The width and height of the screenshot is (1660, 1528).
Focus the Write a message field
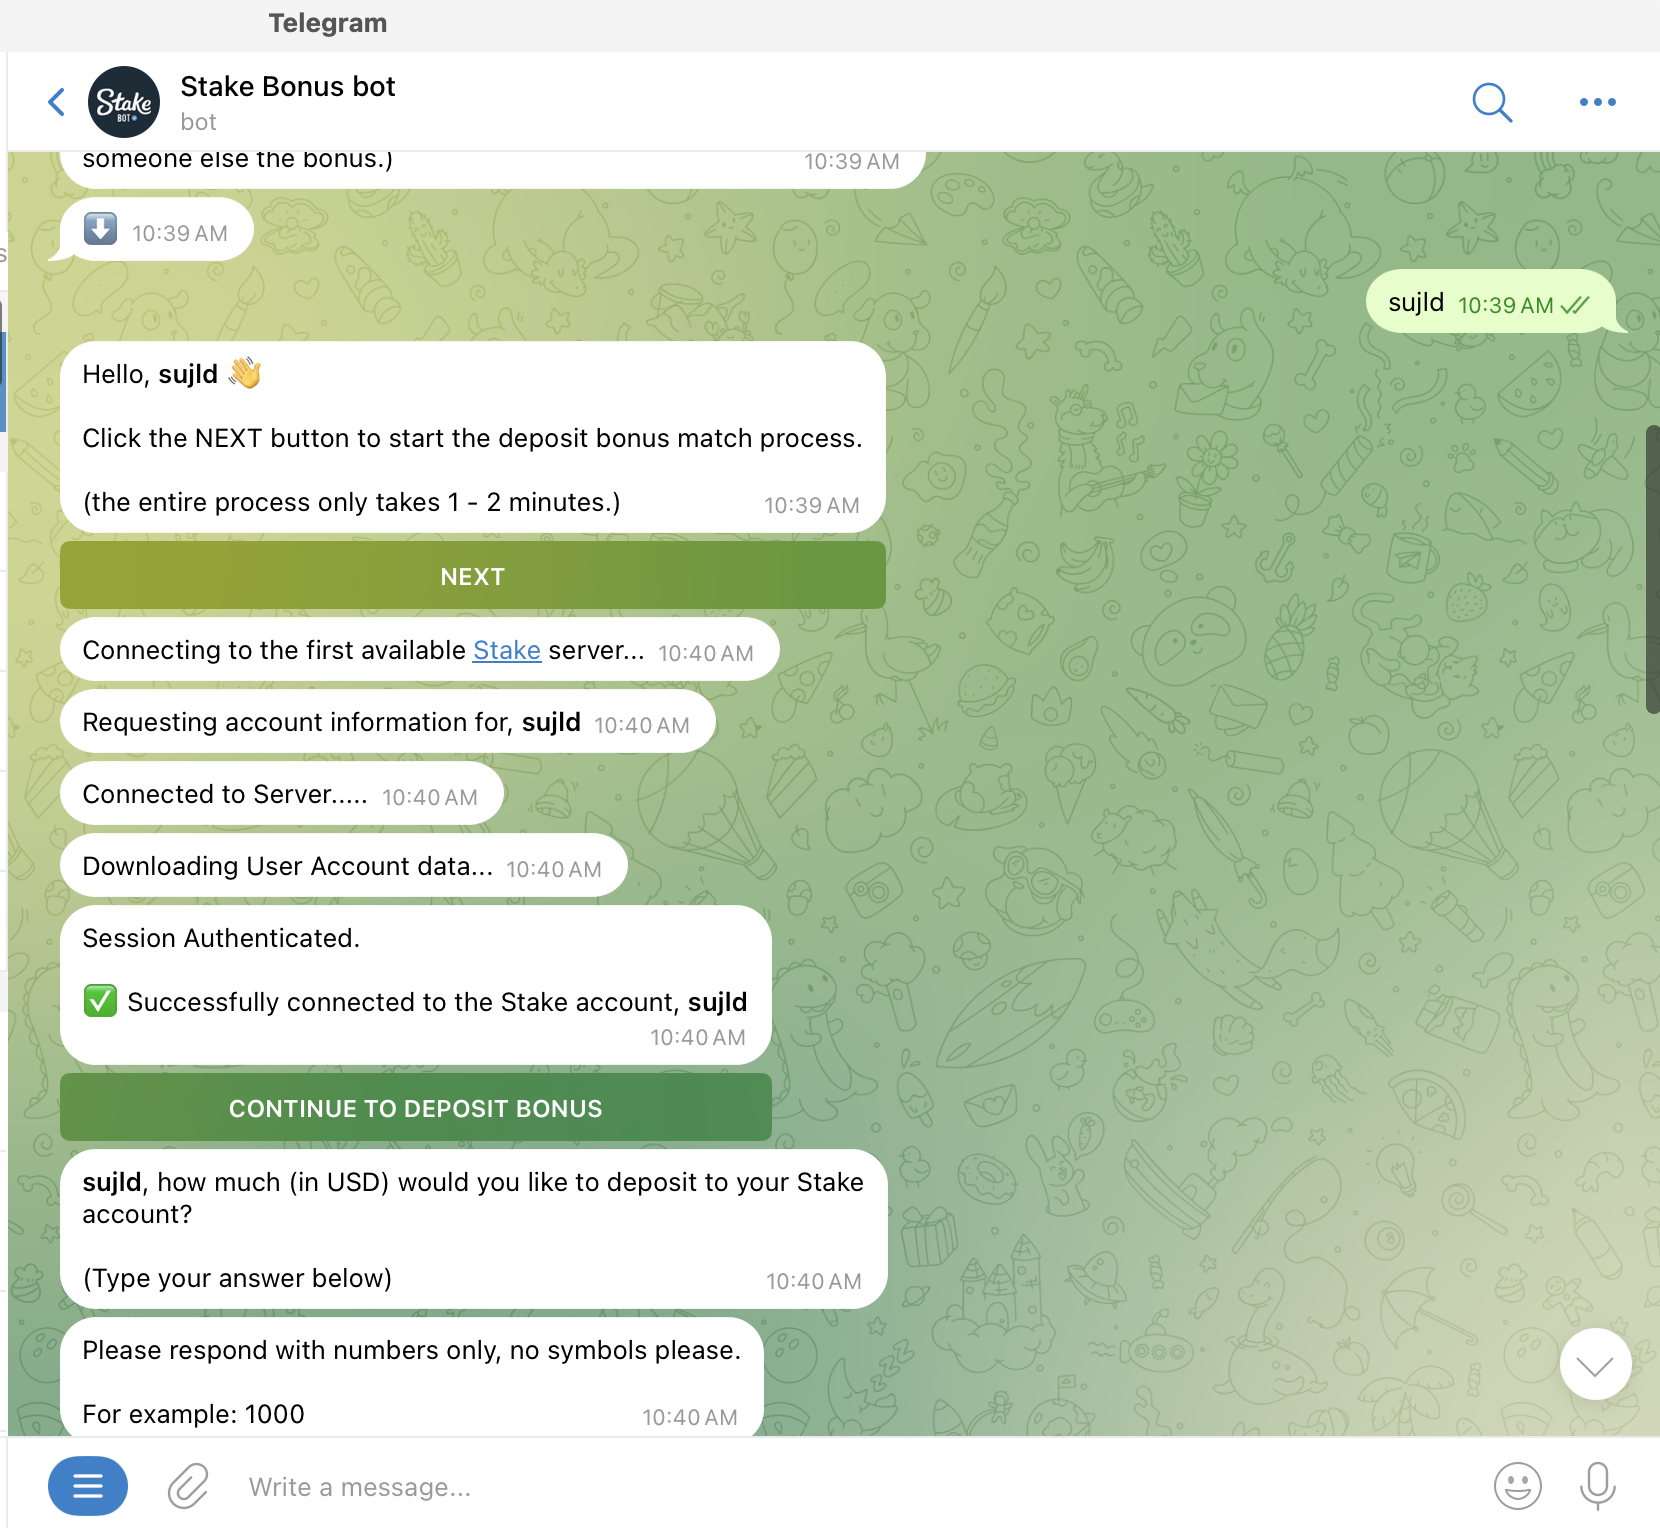850,1487
